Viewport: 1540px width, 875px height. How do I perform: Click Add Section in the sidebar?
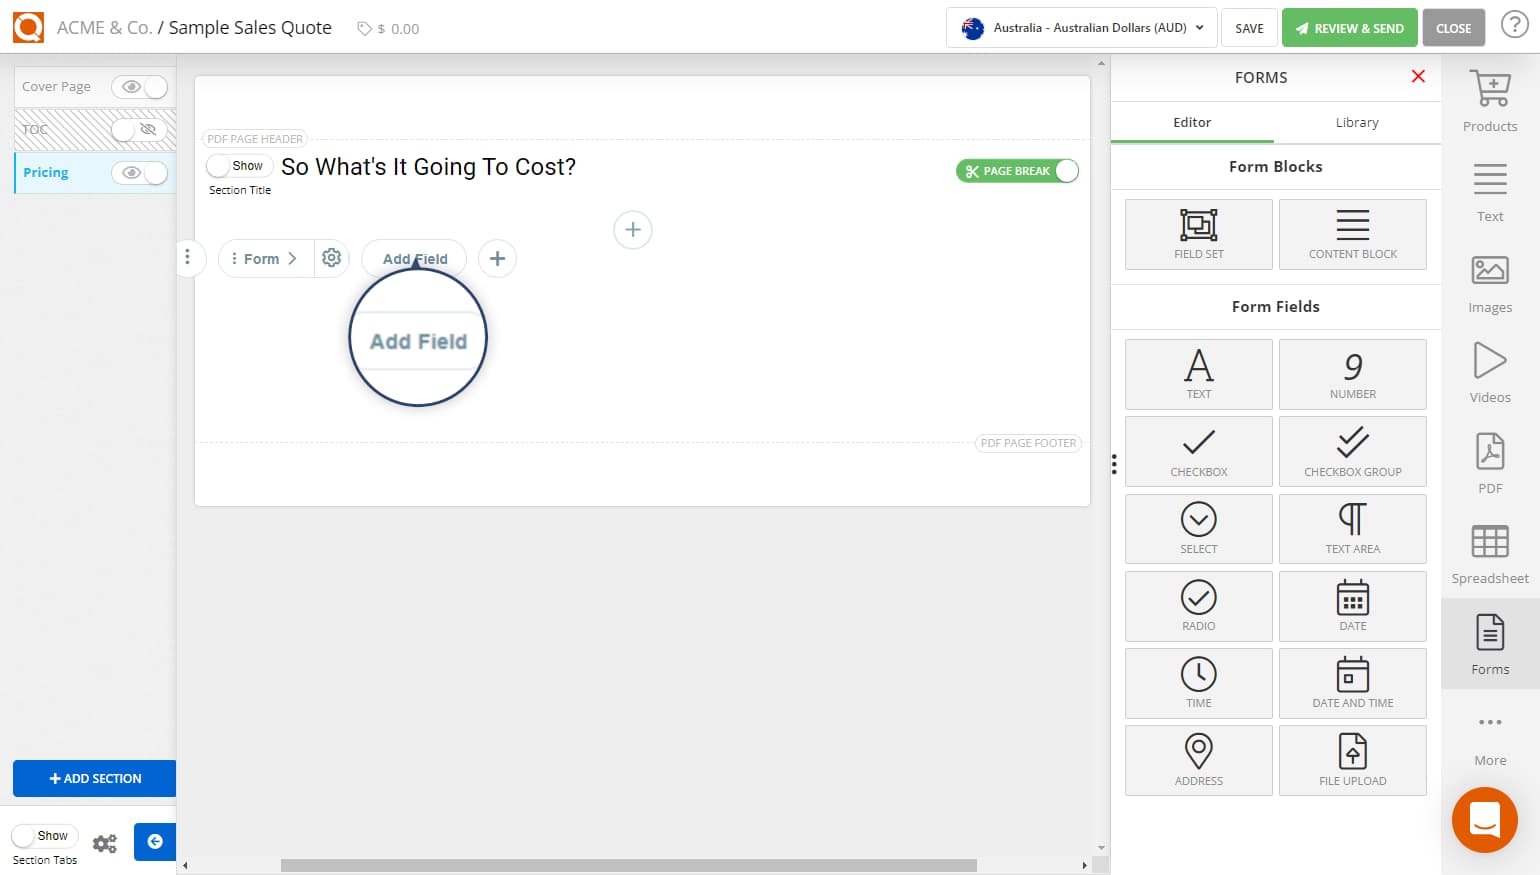94,778
